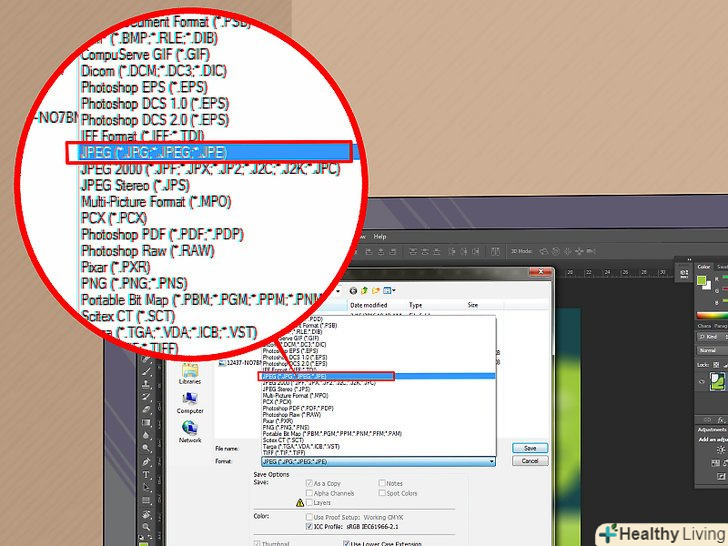This screenshot has width=728, height=546.
Task: Pick a color from spectrum ramp
Action: point(712,315)
